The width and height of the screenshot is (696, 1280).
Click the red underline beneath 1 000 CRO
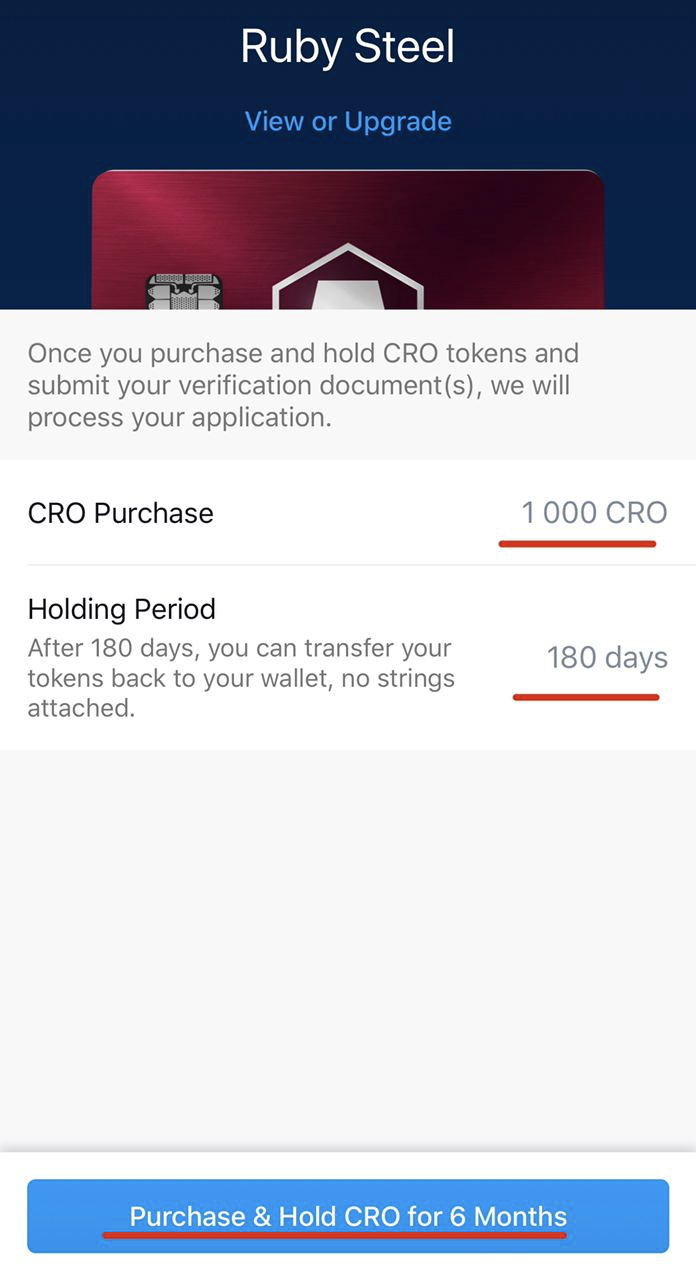[578, 544]
